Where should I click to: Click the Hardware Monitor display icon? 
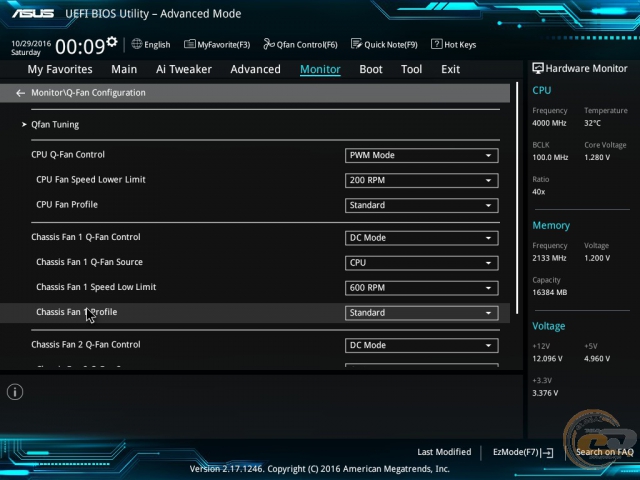tap(538, 68)
